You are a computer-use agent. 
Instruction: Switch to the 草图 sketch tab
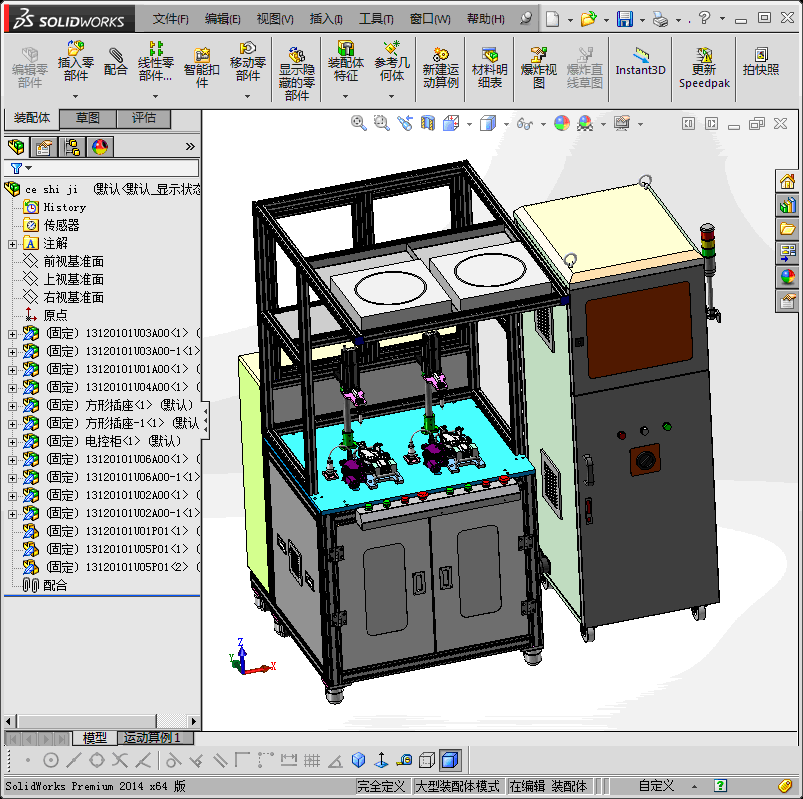88,118
